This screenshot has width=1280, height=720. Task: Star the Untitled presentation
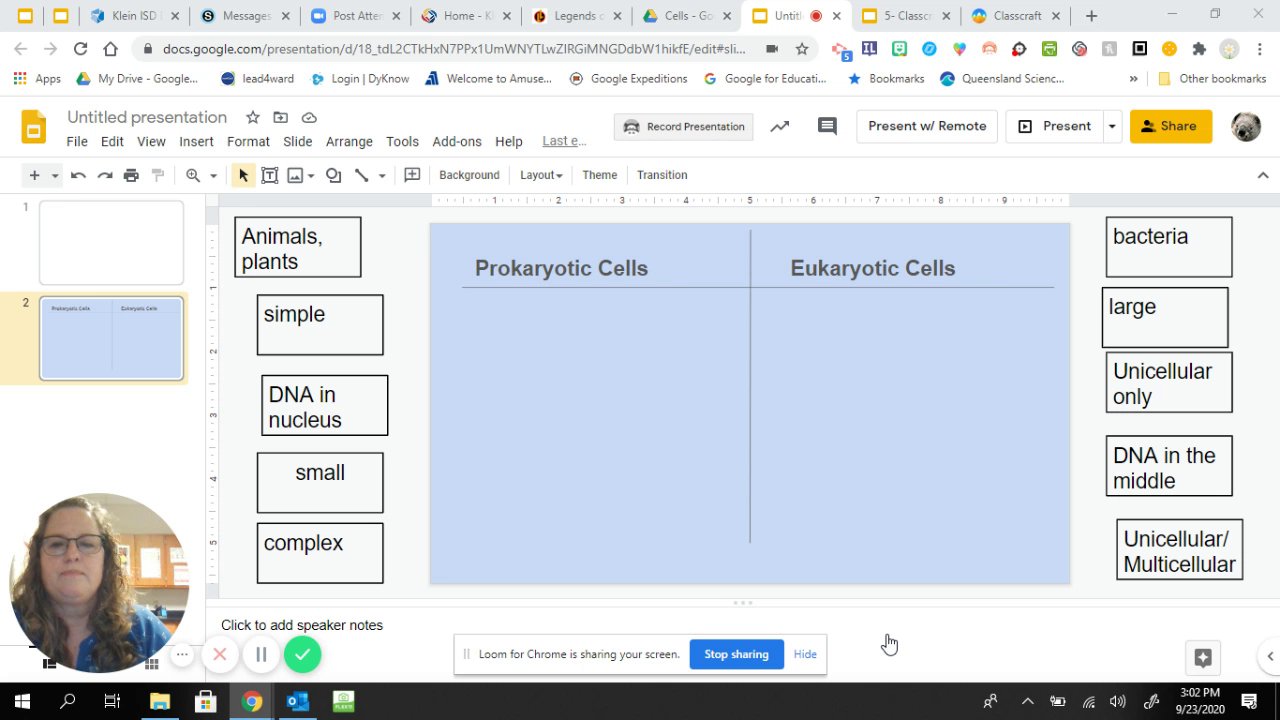[253, 117]
